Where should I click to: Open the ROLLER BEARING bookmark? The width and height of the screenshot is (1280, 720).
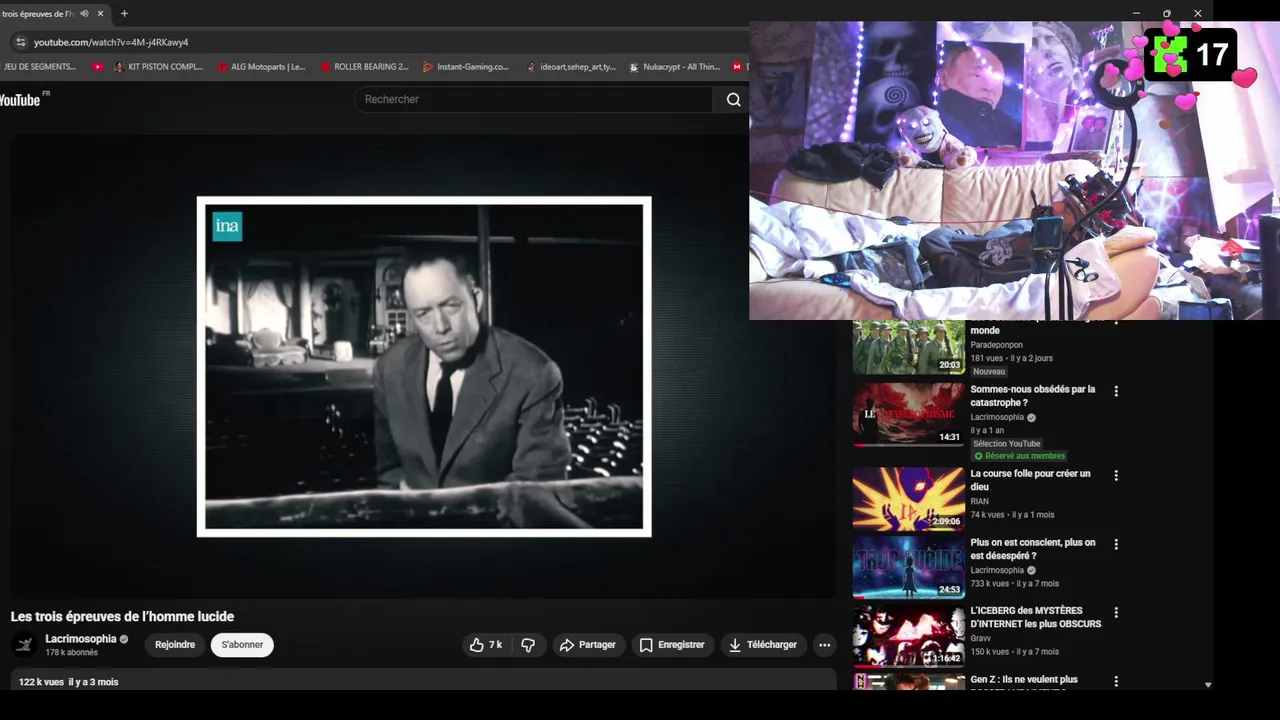[x=364, y=67]
